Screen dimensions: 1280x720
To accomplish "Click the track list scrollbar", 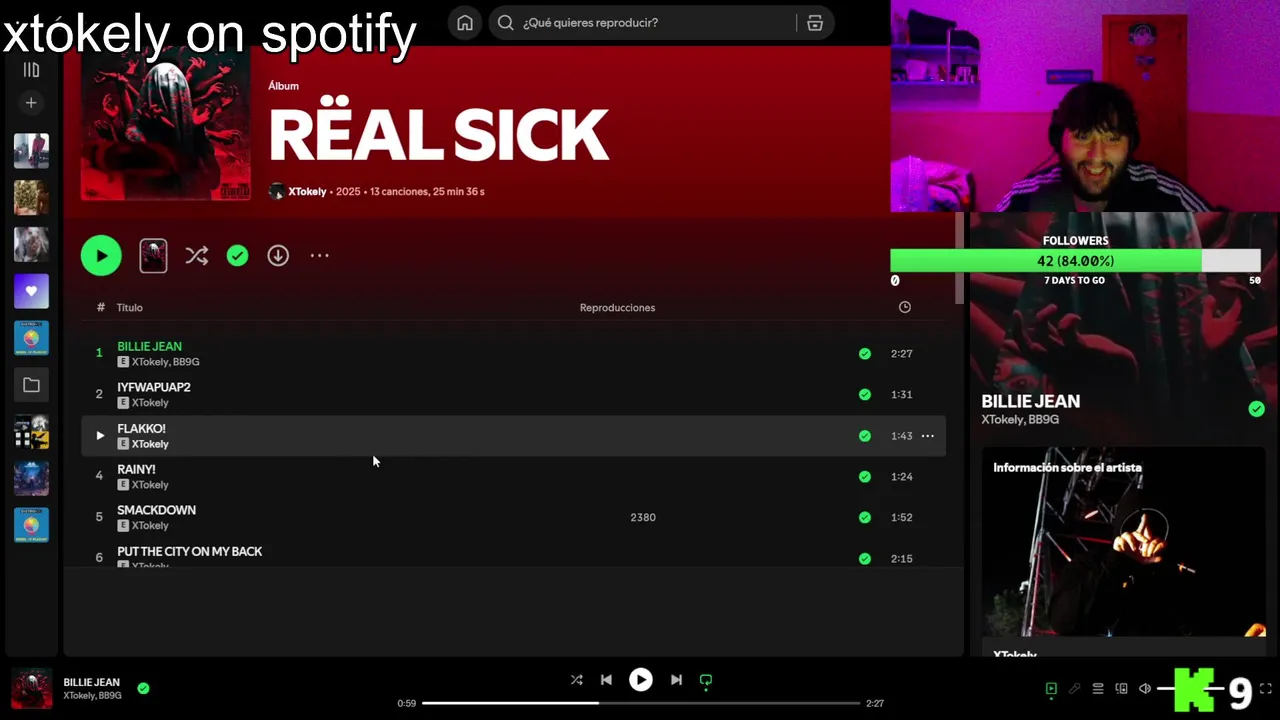I will [959, 260].
